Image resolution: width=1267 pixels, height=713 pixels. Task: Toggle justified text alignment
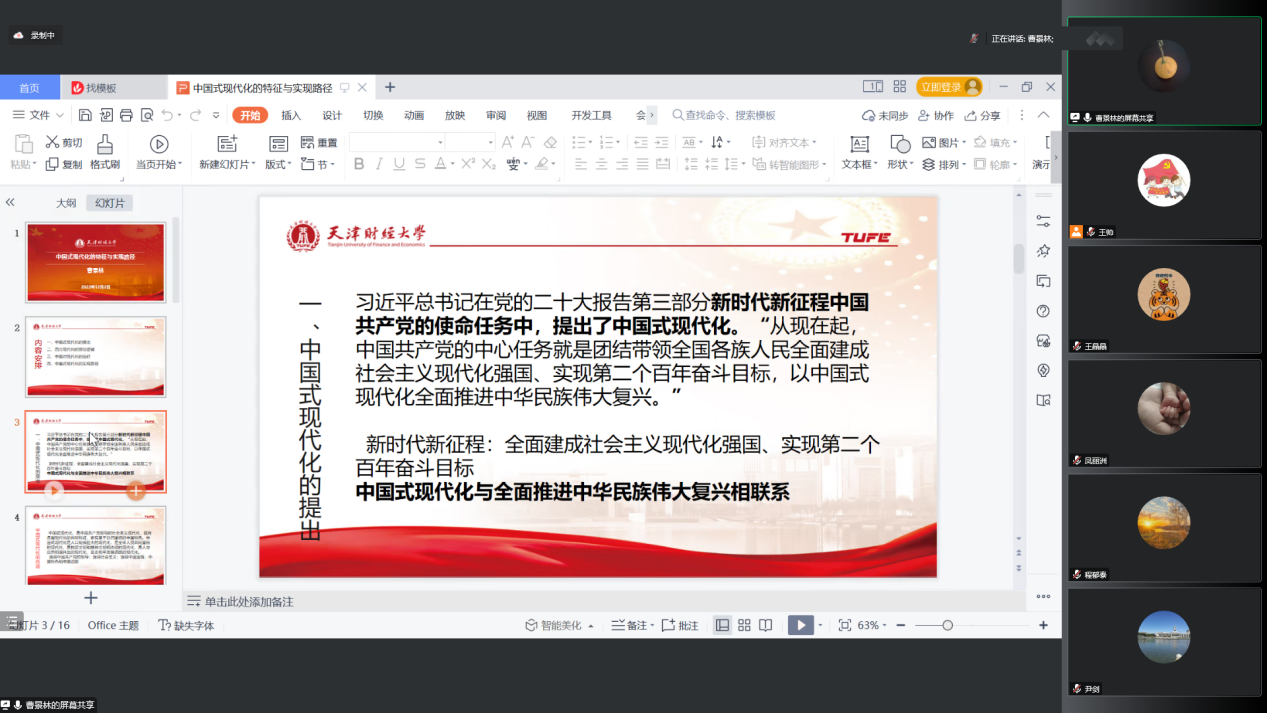pyautogui.click(x=642, y=164)
